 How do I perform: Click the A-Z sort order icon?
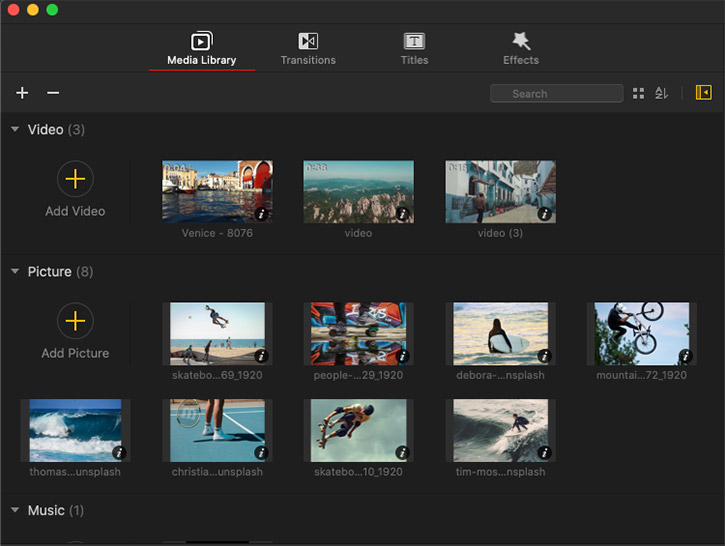click(x=661, y=93)
